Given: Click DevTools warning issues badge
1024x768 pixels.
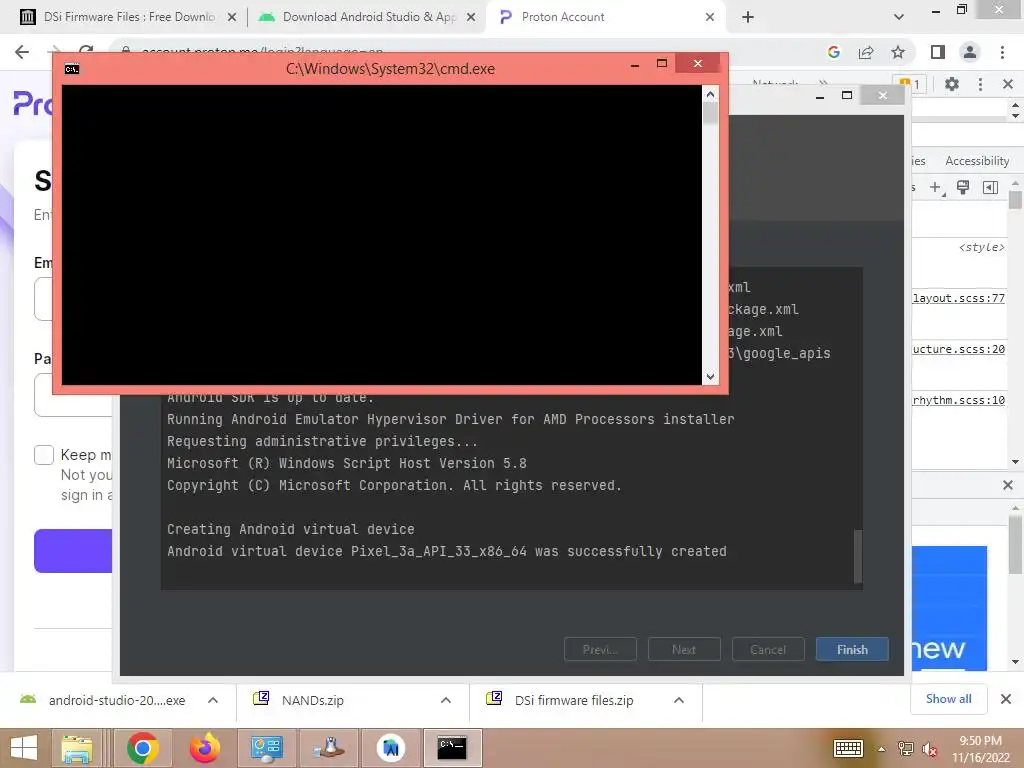Looking at the screenshot, I should click(x=910, y=84).
